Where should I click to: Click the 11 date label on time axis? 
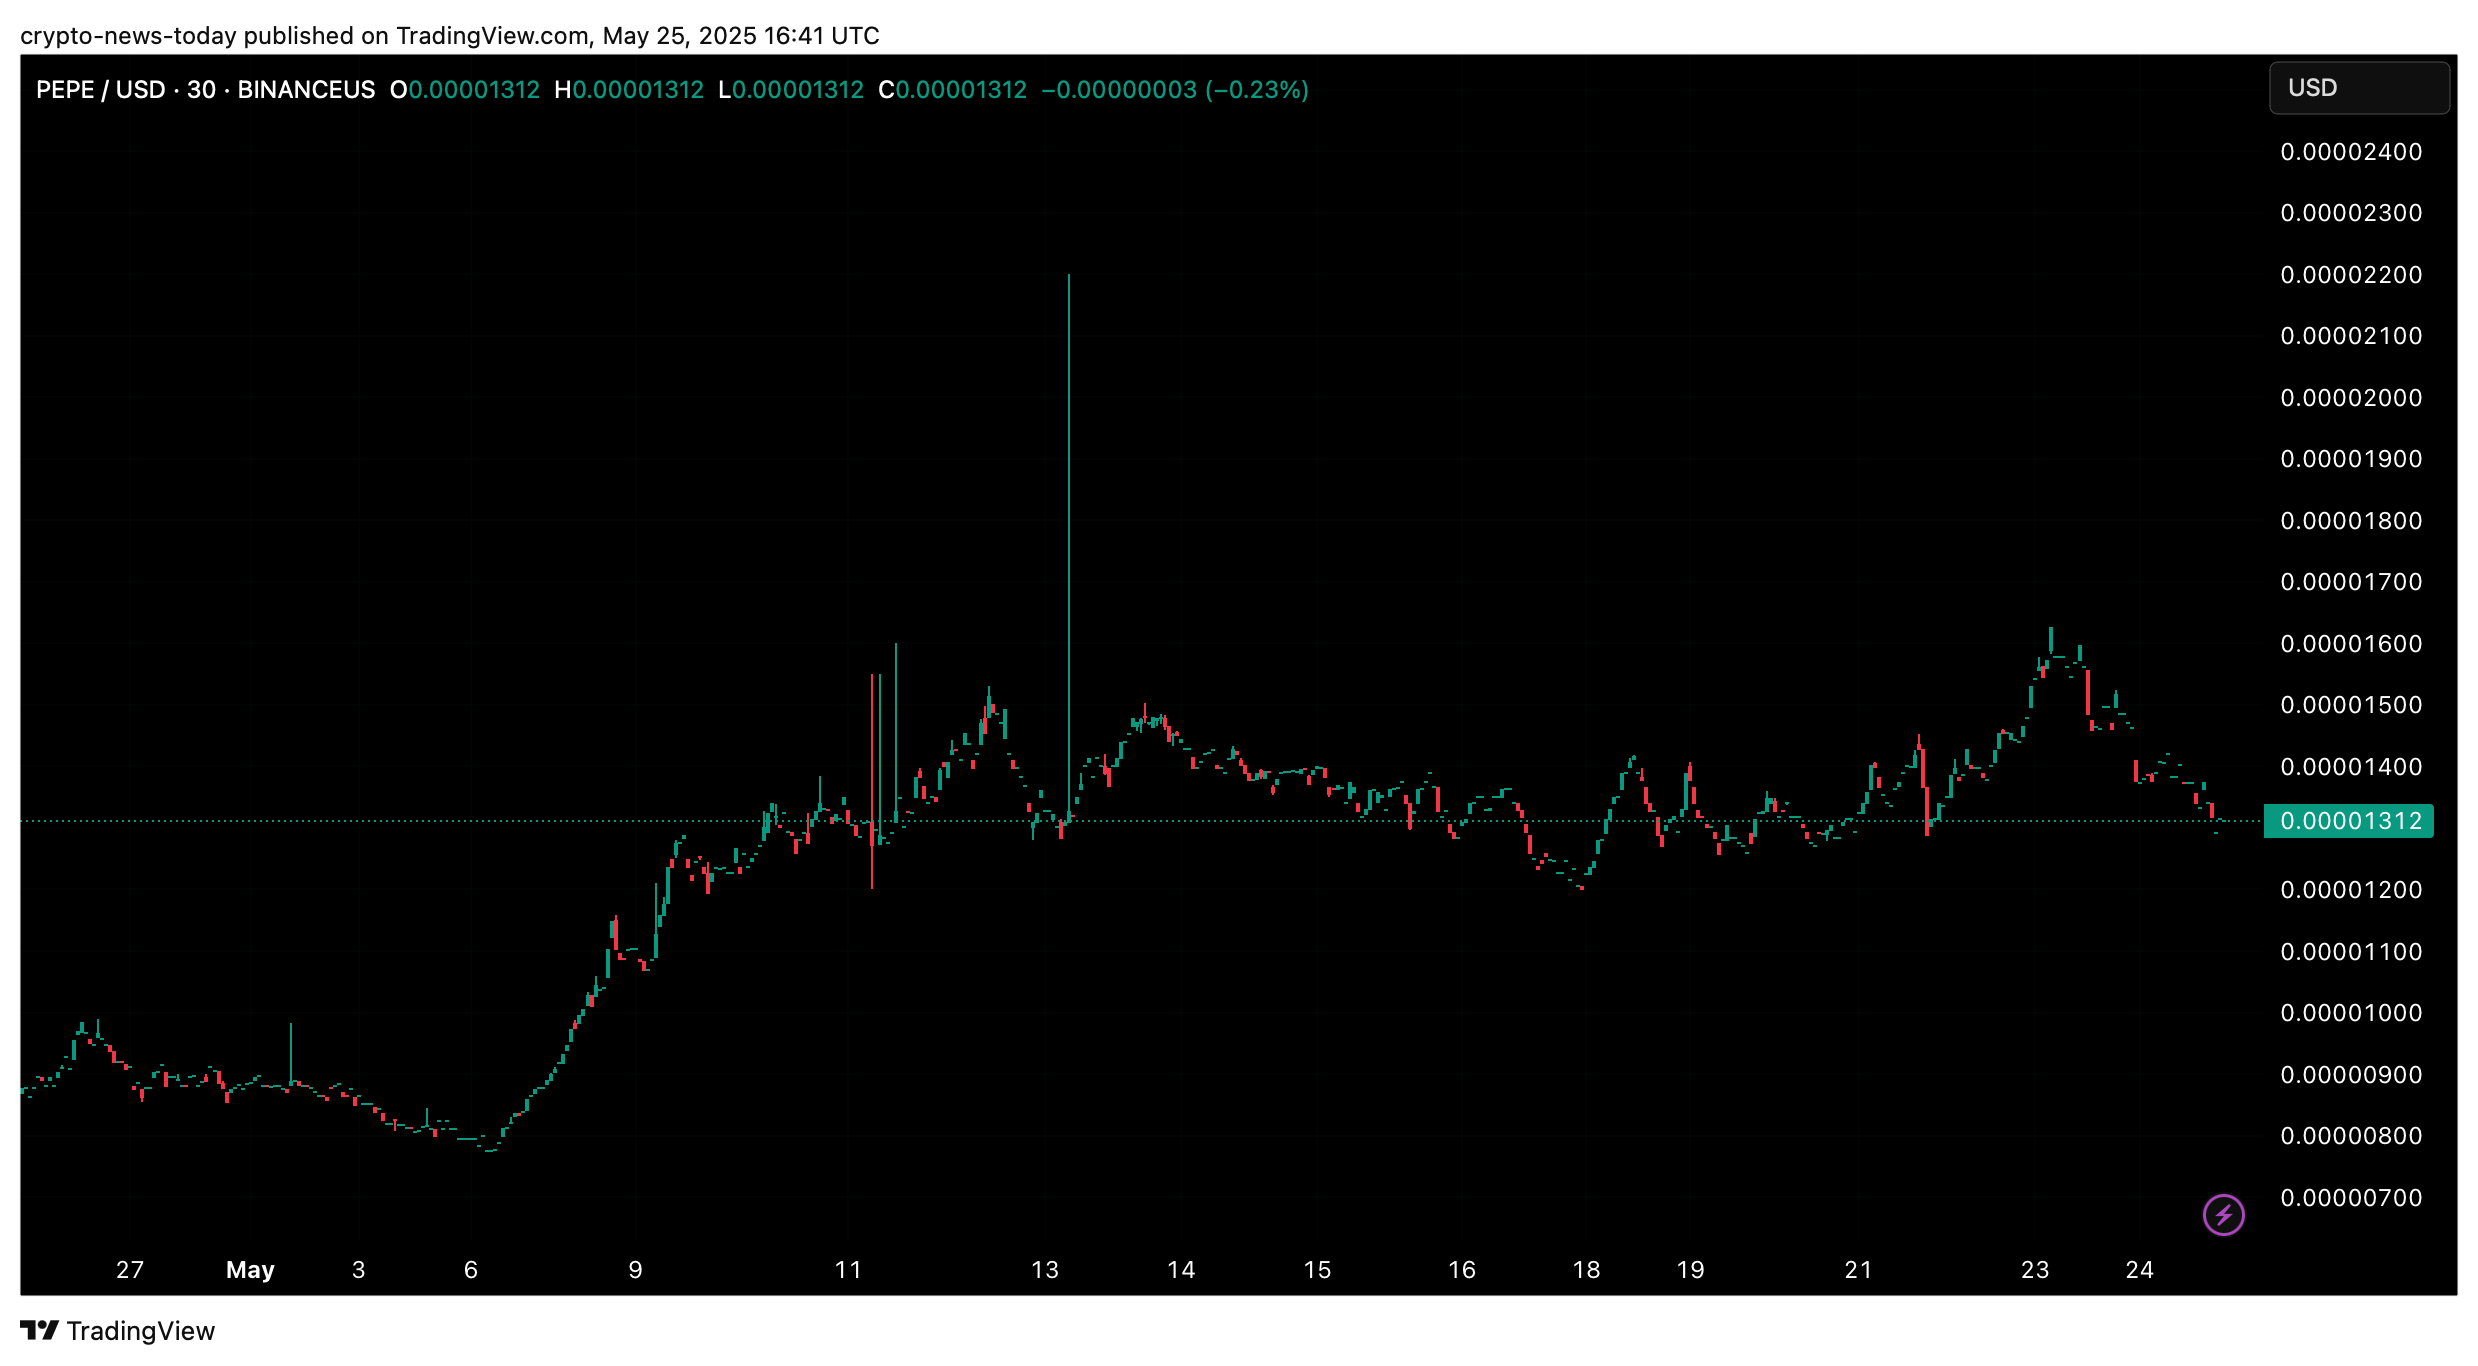click(848, 1270)
